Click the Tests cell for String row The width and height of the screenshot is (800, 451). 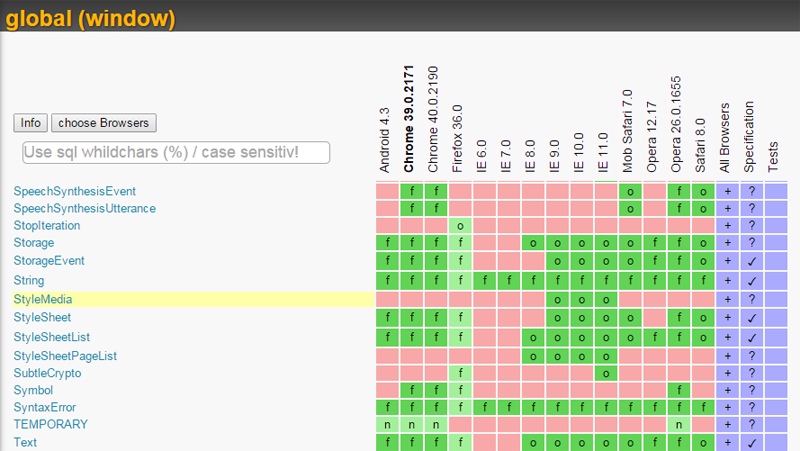(x=776, y=281)
